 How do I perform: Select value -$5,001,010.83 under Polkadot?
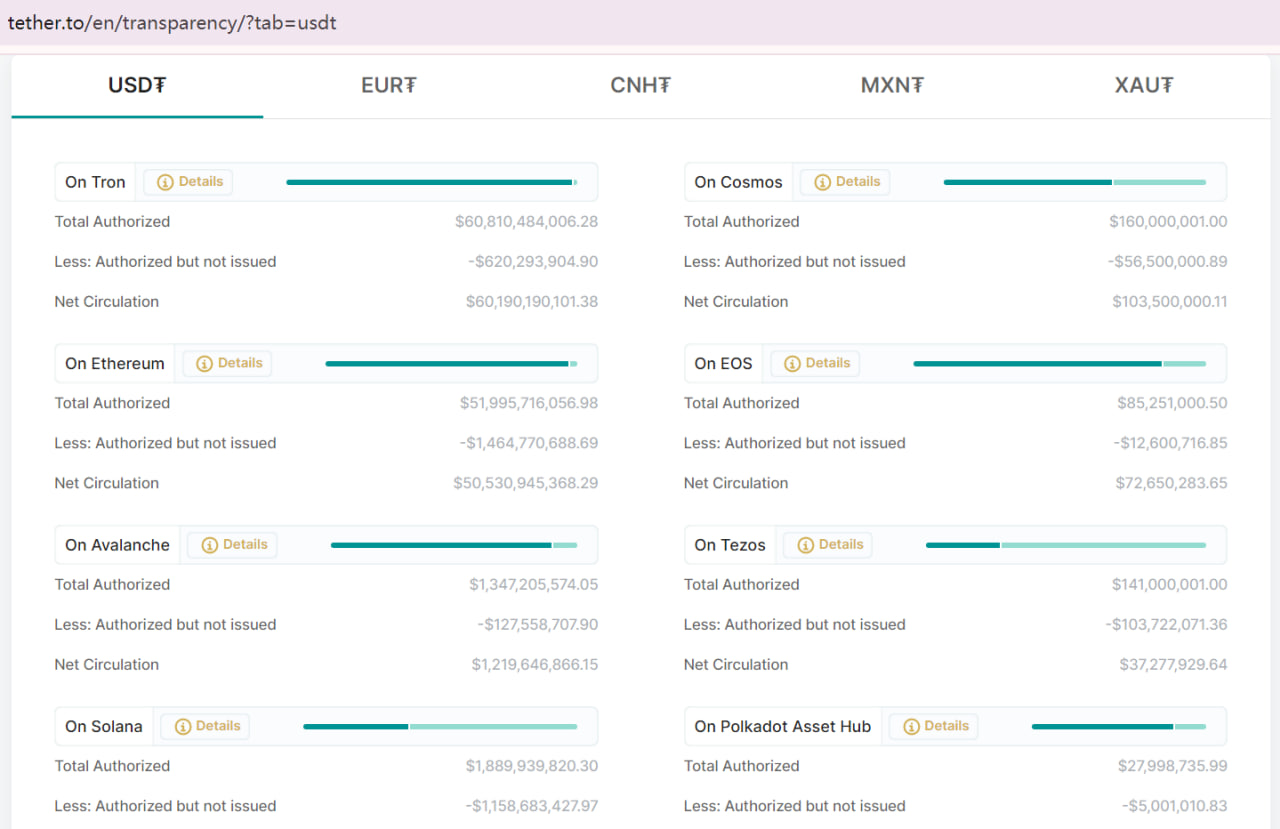1174,806
